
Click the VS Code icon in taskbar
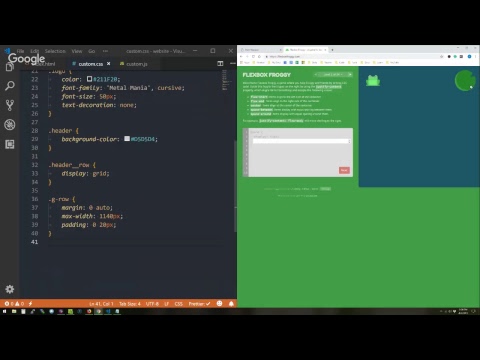[108, 311]
